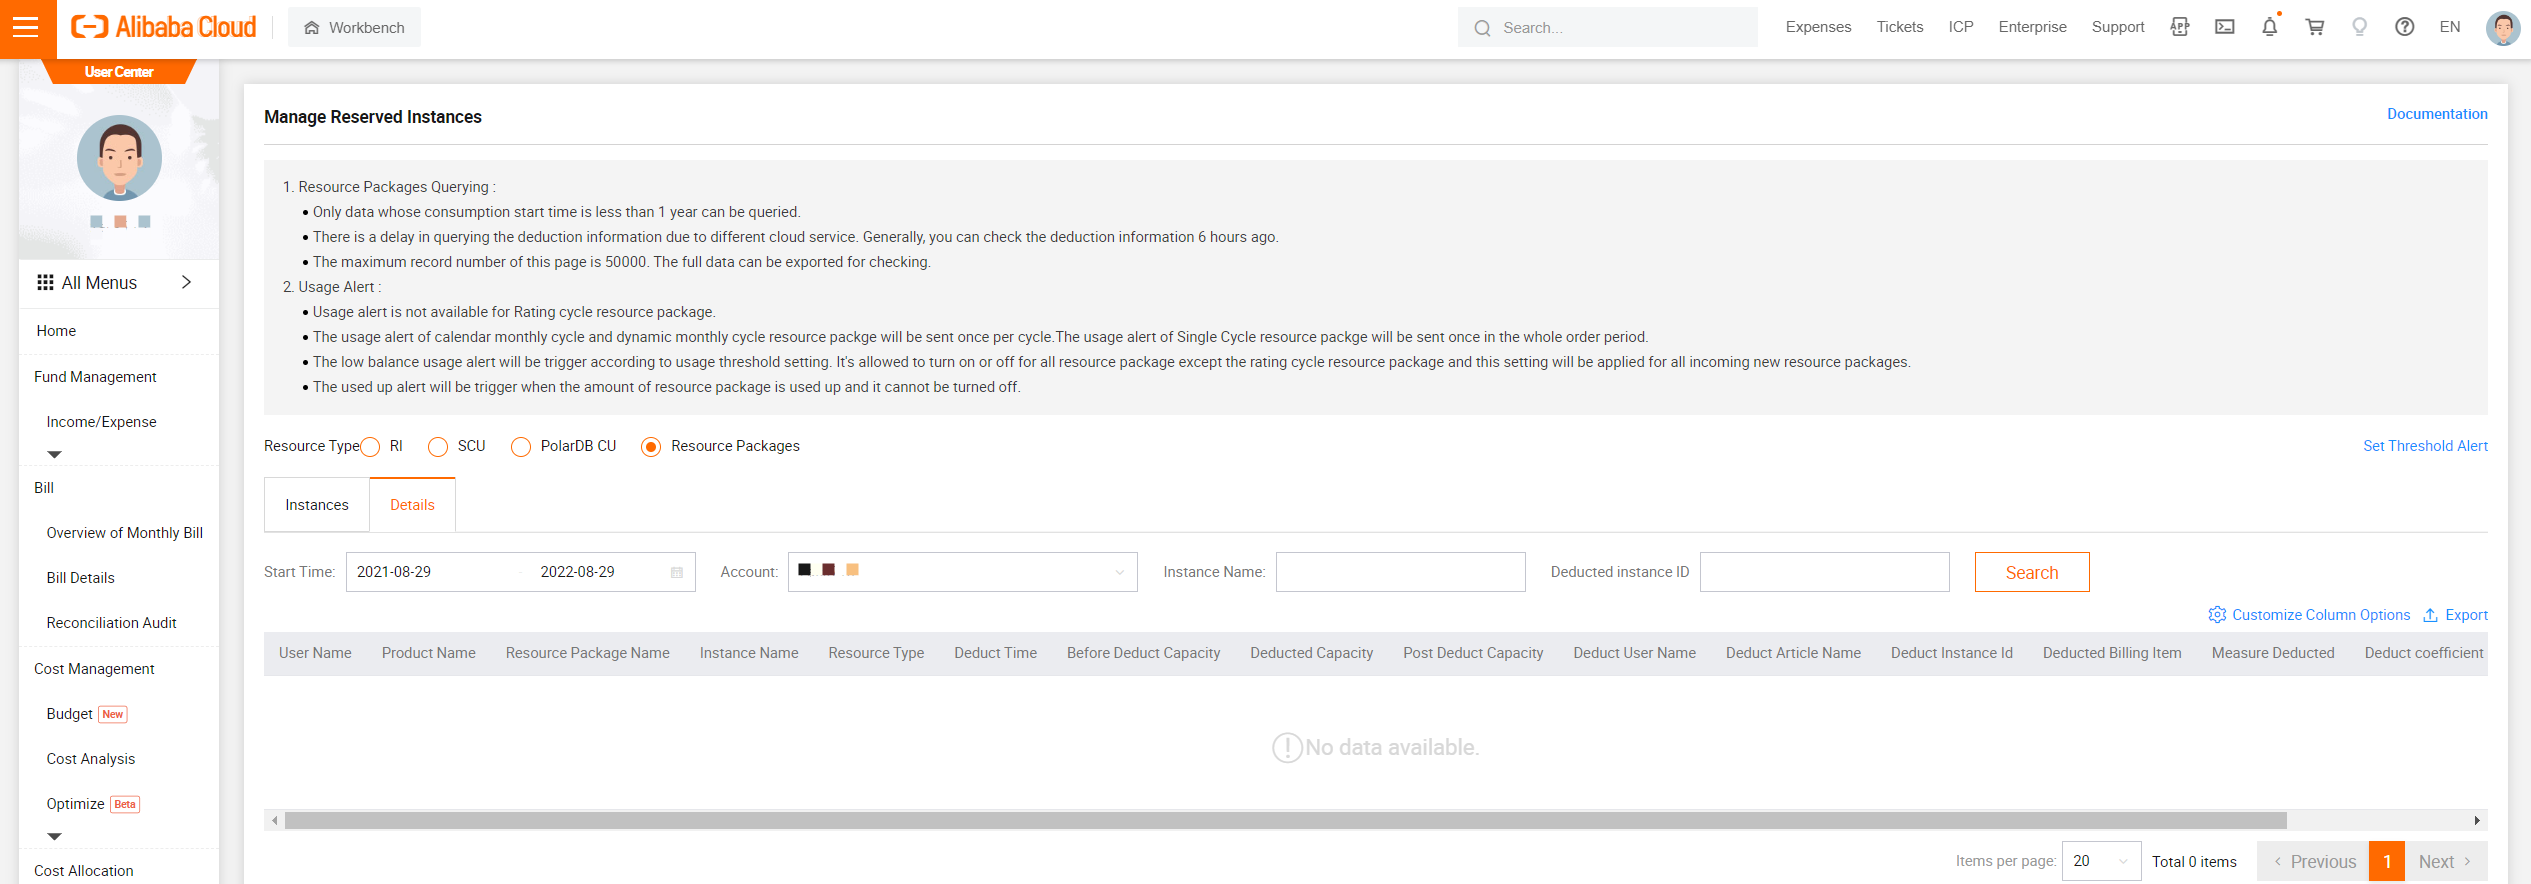
Task: Go to Previous page
Action: 2313,861
